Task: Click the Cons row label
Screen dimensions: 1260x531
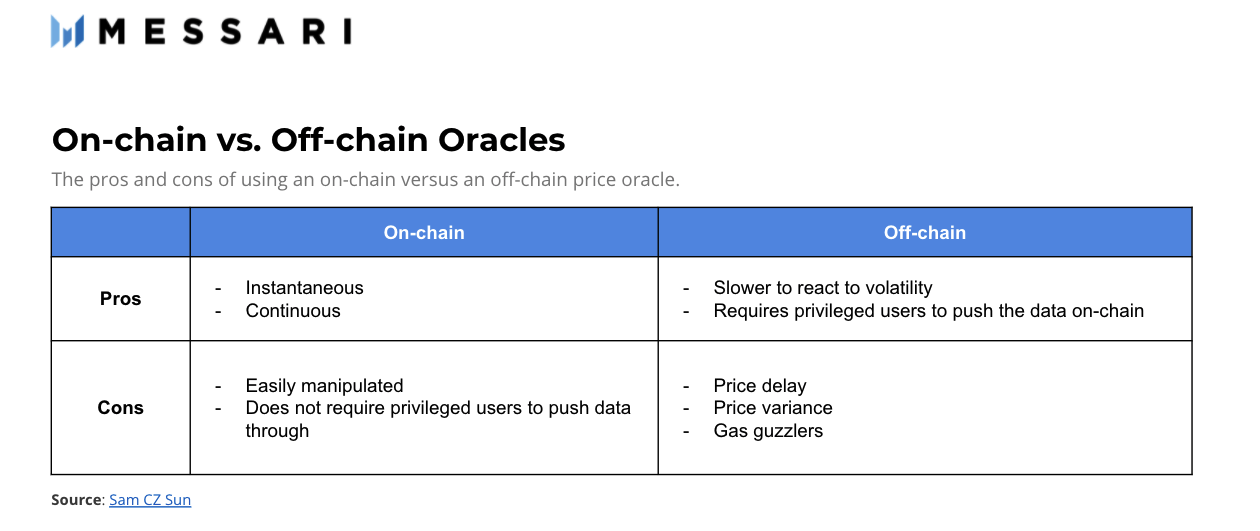Action: click(x=120, y=408)
